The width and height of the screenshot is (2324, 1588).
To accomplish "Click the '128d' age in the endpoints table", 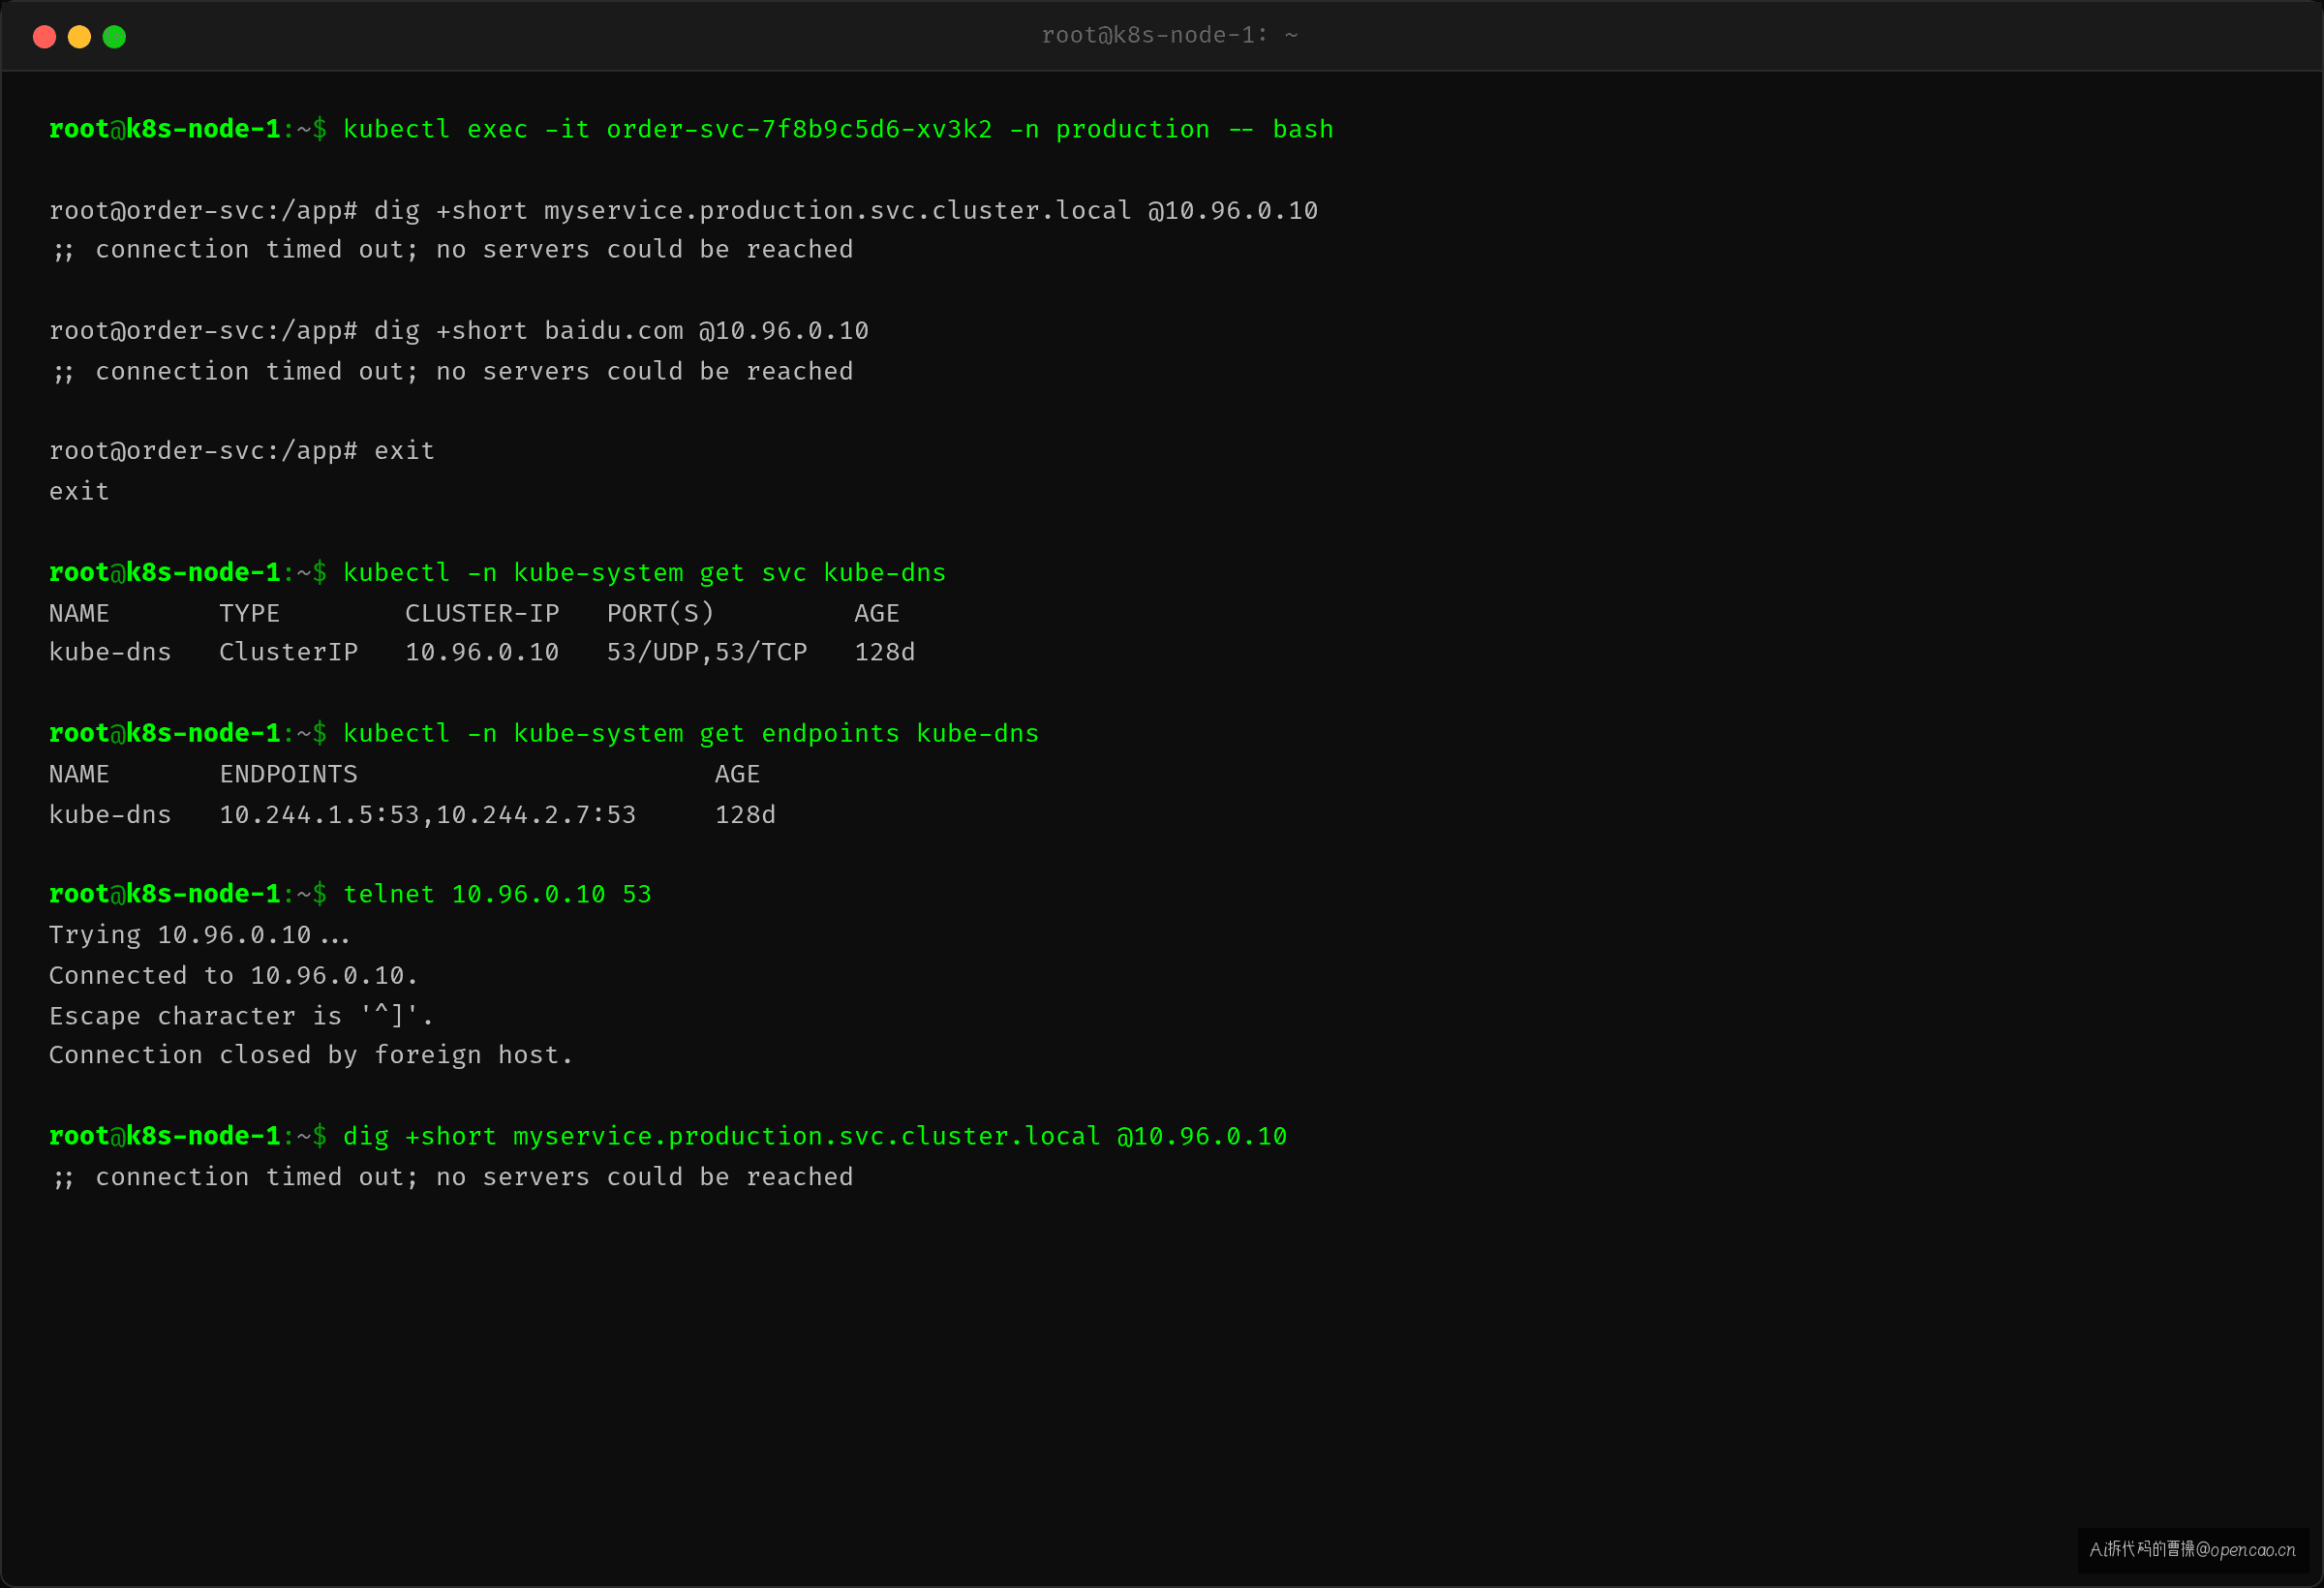I will [745, 815].
